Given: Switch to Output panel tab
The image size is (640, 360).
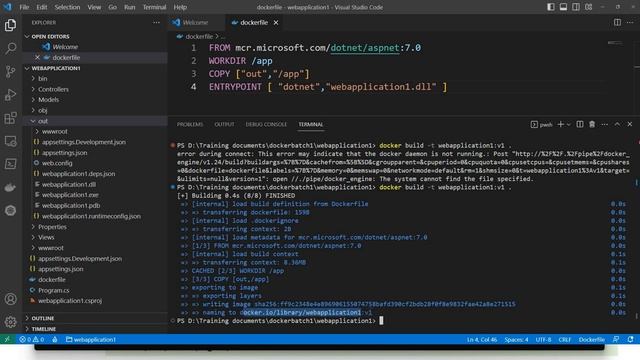Looking at the screenshot, I should click(224, 124).
